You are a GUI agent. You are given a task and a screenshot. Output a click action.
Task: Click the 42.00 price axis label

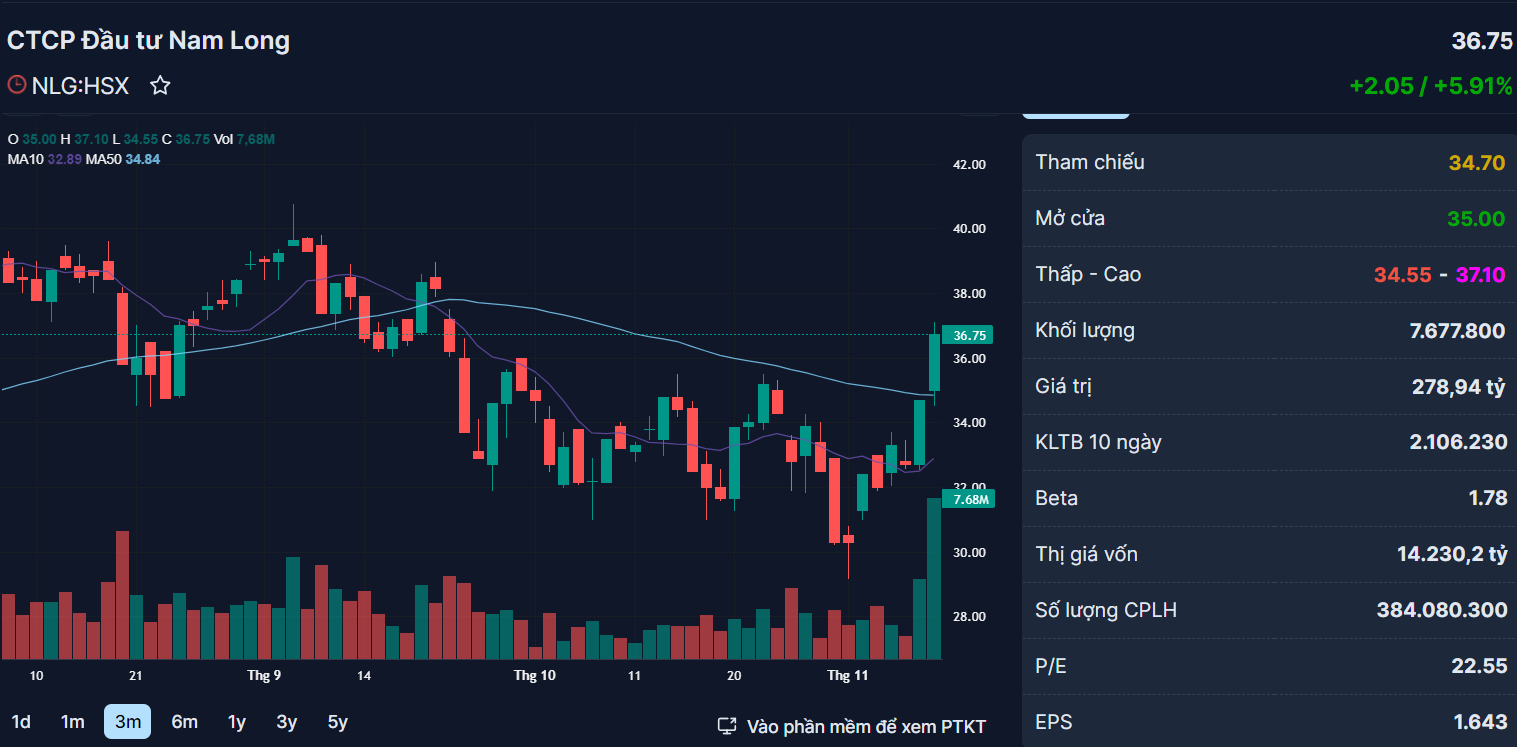(x=969, y=165)
